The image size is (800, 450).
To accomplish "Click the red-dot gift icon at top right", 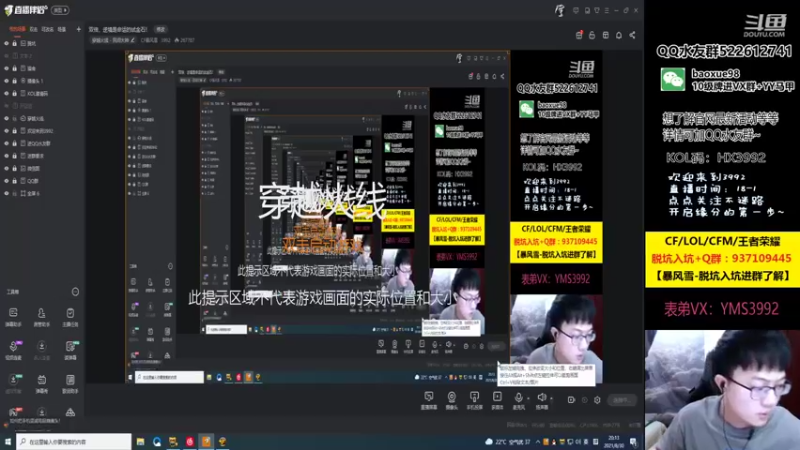I will (579, 35).
